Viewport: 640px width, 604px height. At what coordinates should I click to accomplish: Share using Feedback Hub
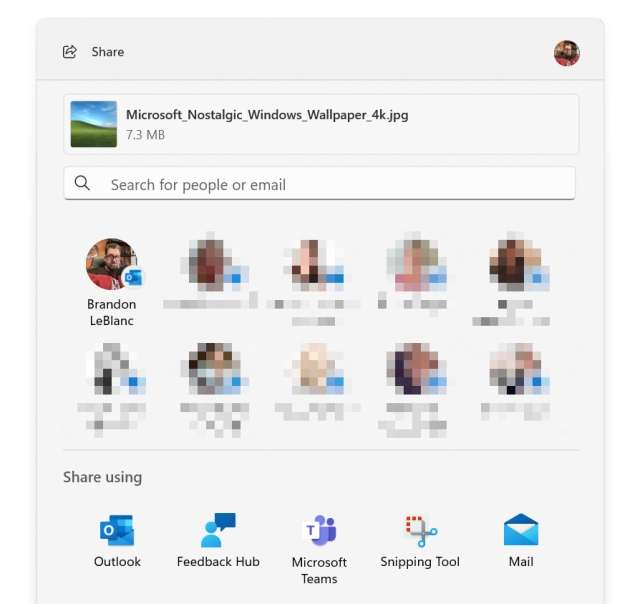tap(218, 540)
